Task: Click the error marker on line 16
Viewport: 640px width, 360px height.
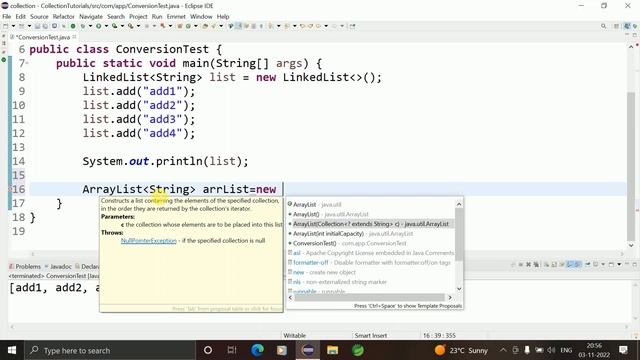Action: coord(11,189)
